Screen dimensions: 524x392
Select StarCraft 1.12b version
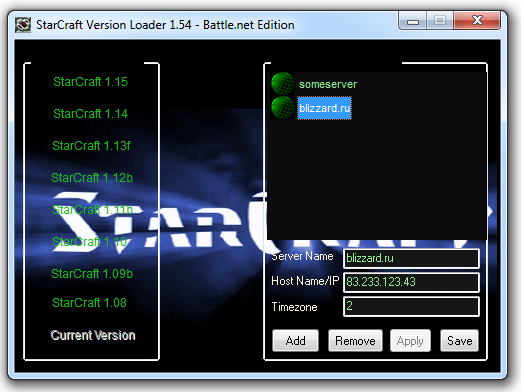(x=92, y=178)
